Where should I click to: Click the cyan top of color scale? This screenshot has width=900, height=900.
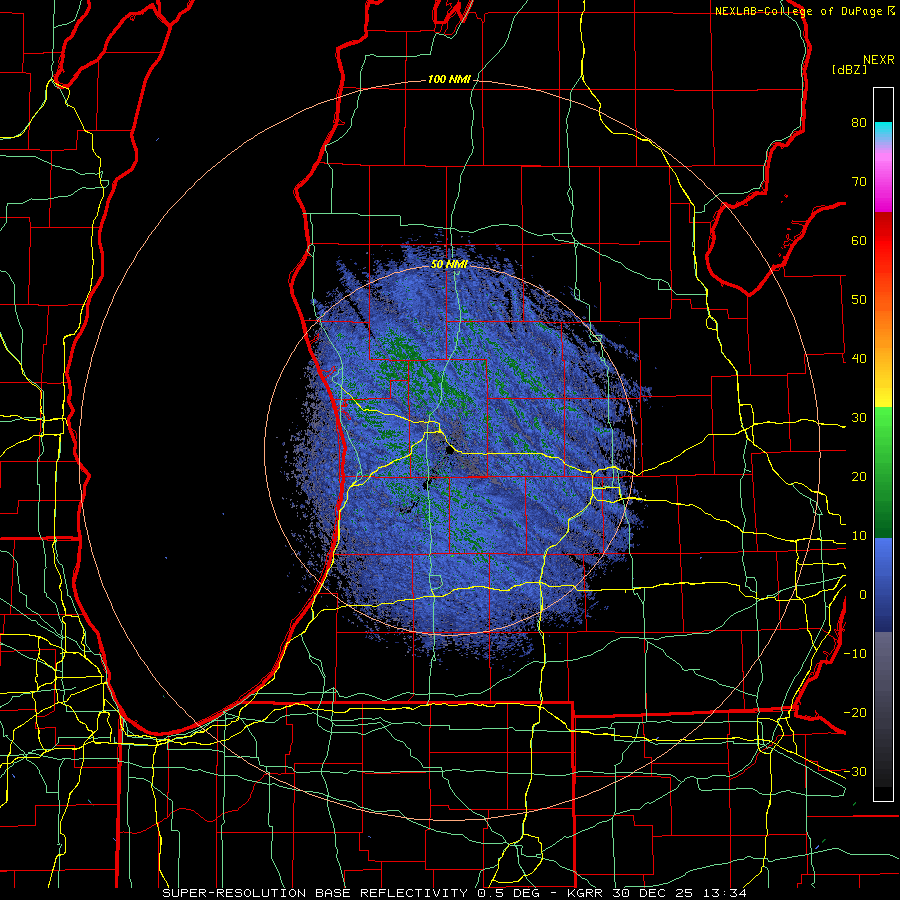(883, 127)
